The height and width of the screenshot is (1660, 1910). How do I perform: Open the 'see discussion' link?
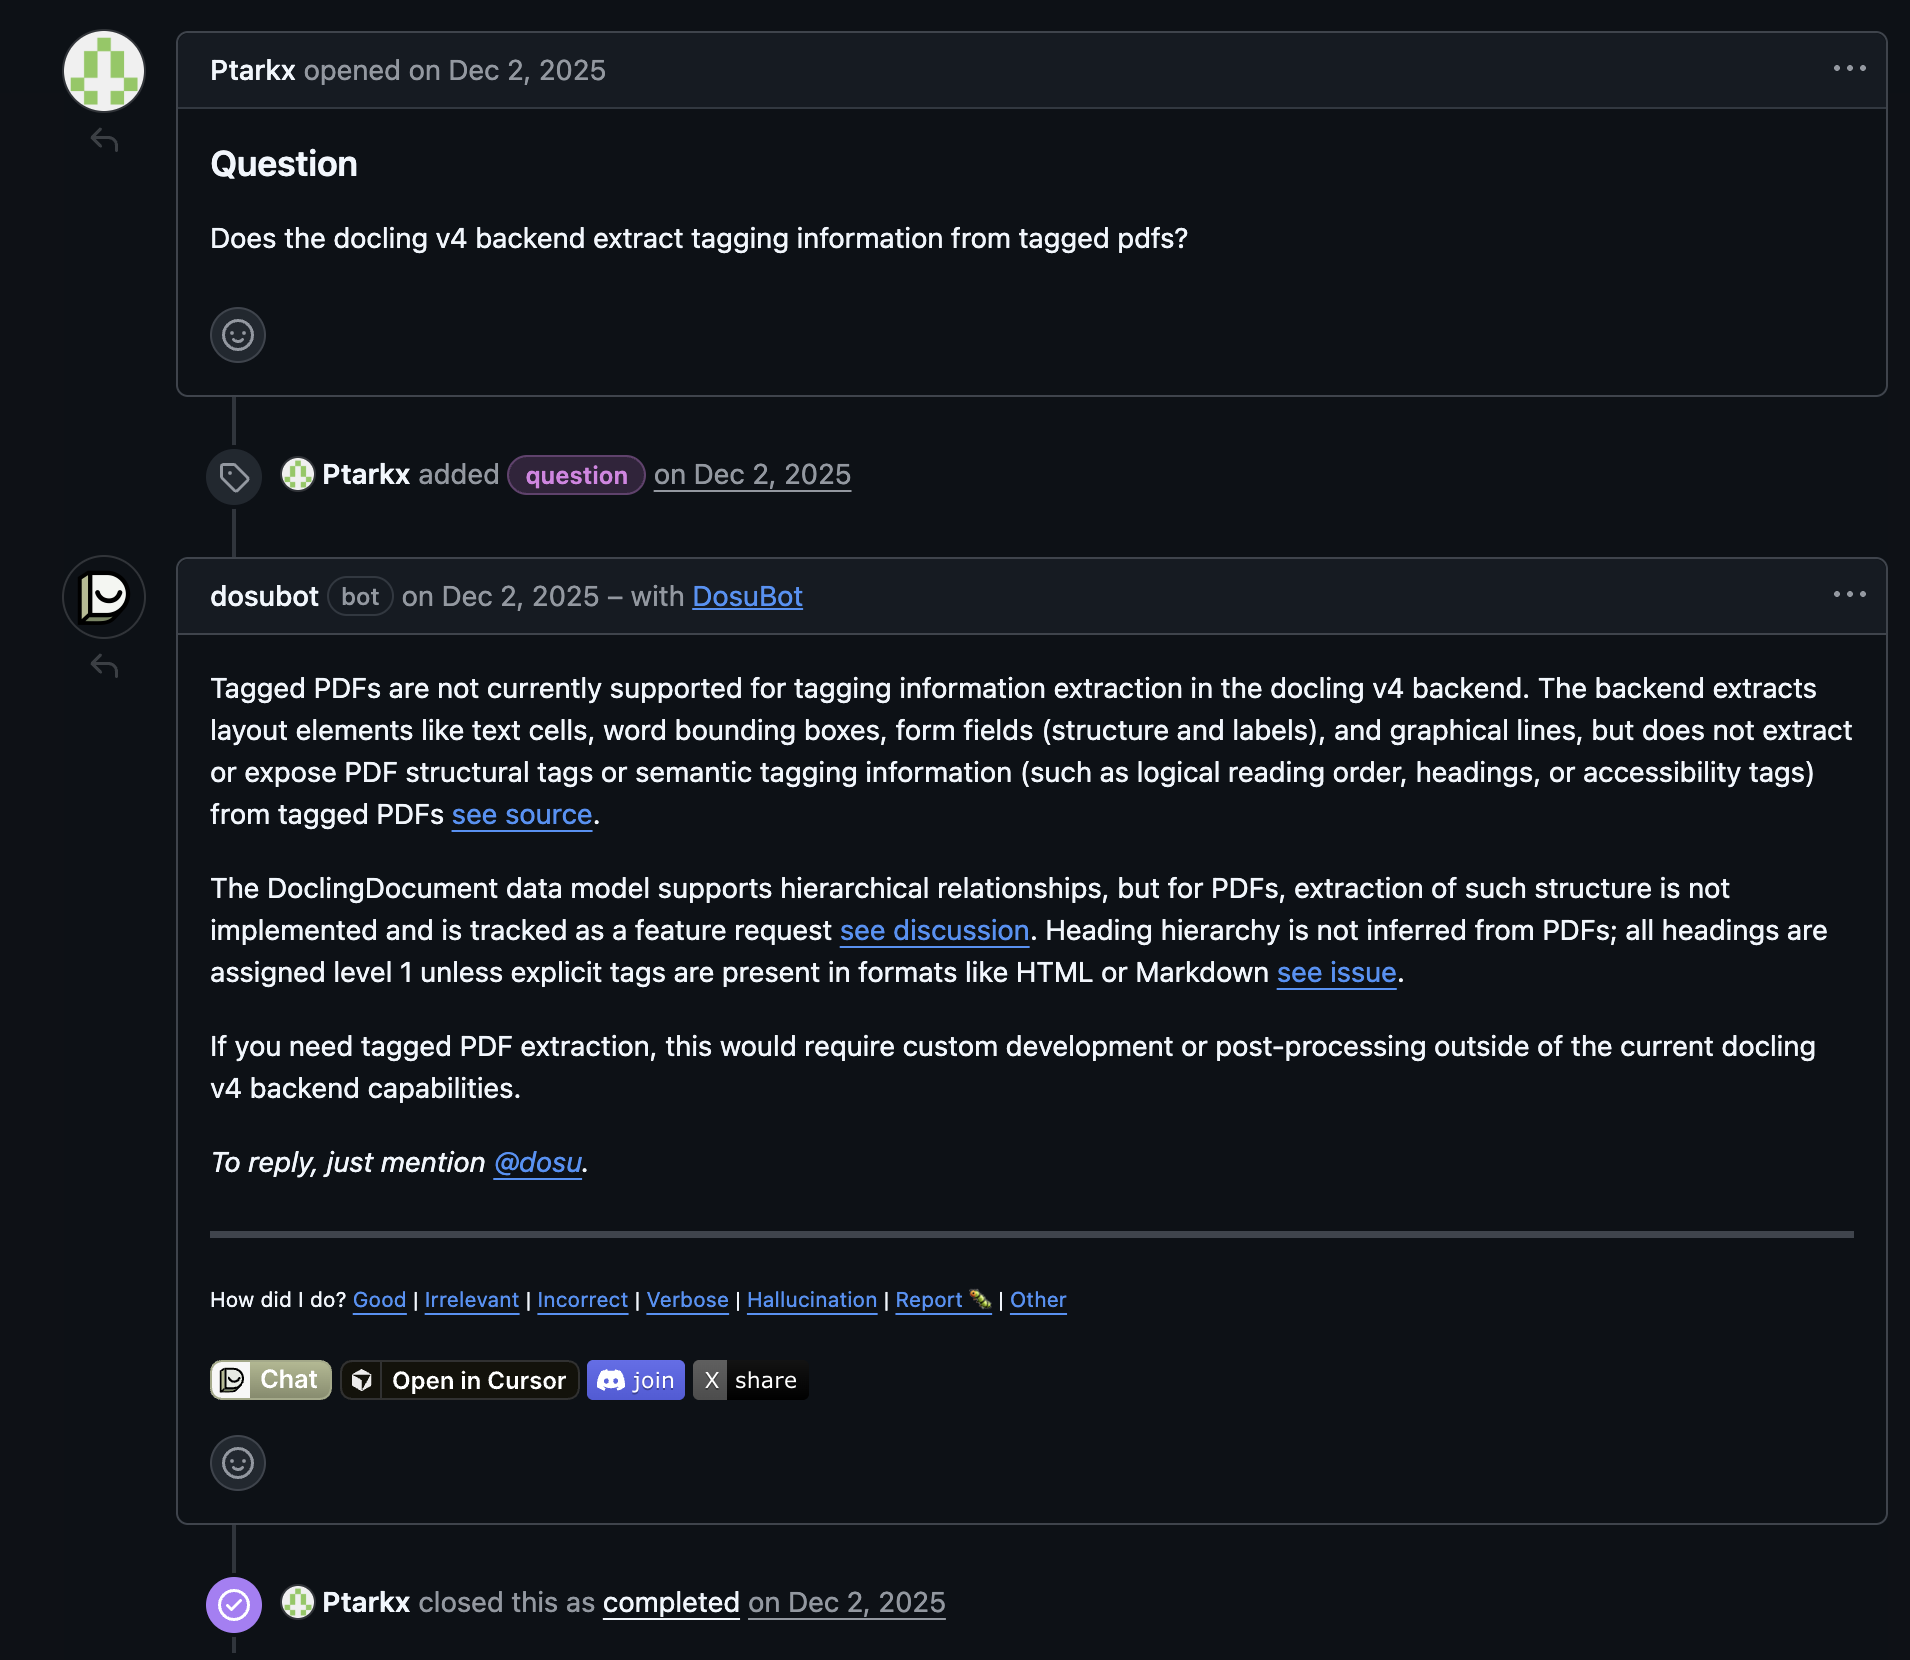(934, 931)
